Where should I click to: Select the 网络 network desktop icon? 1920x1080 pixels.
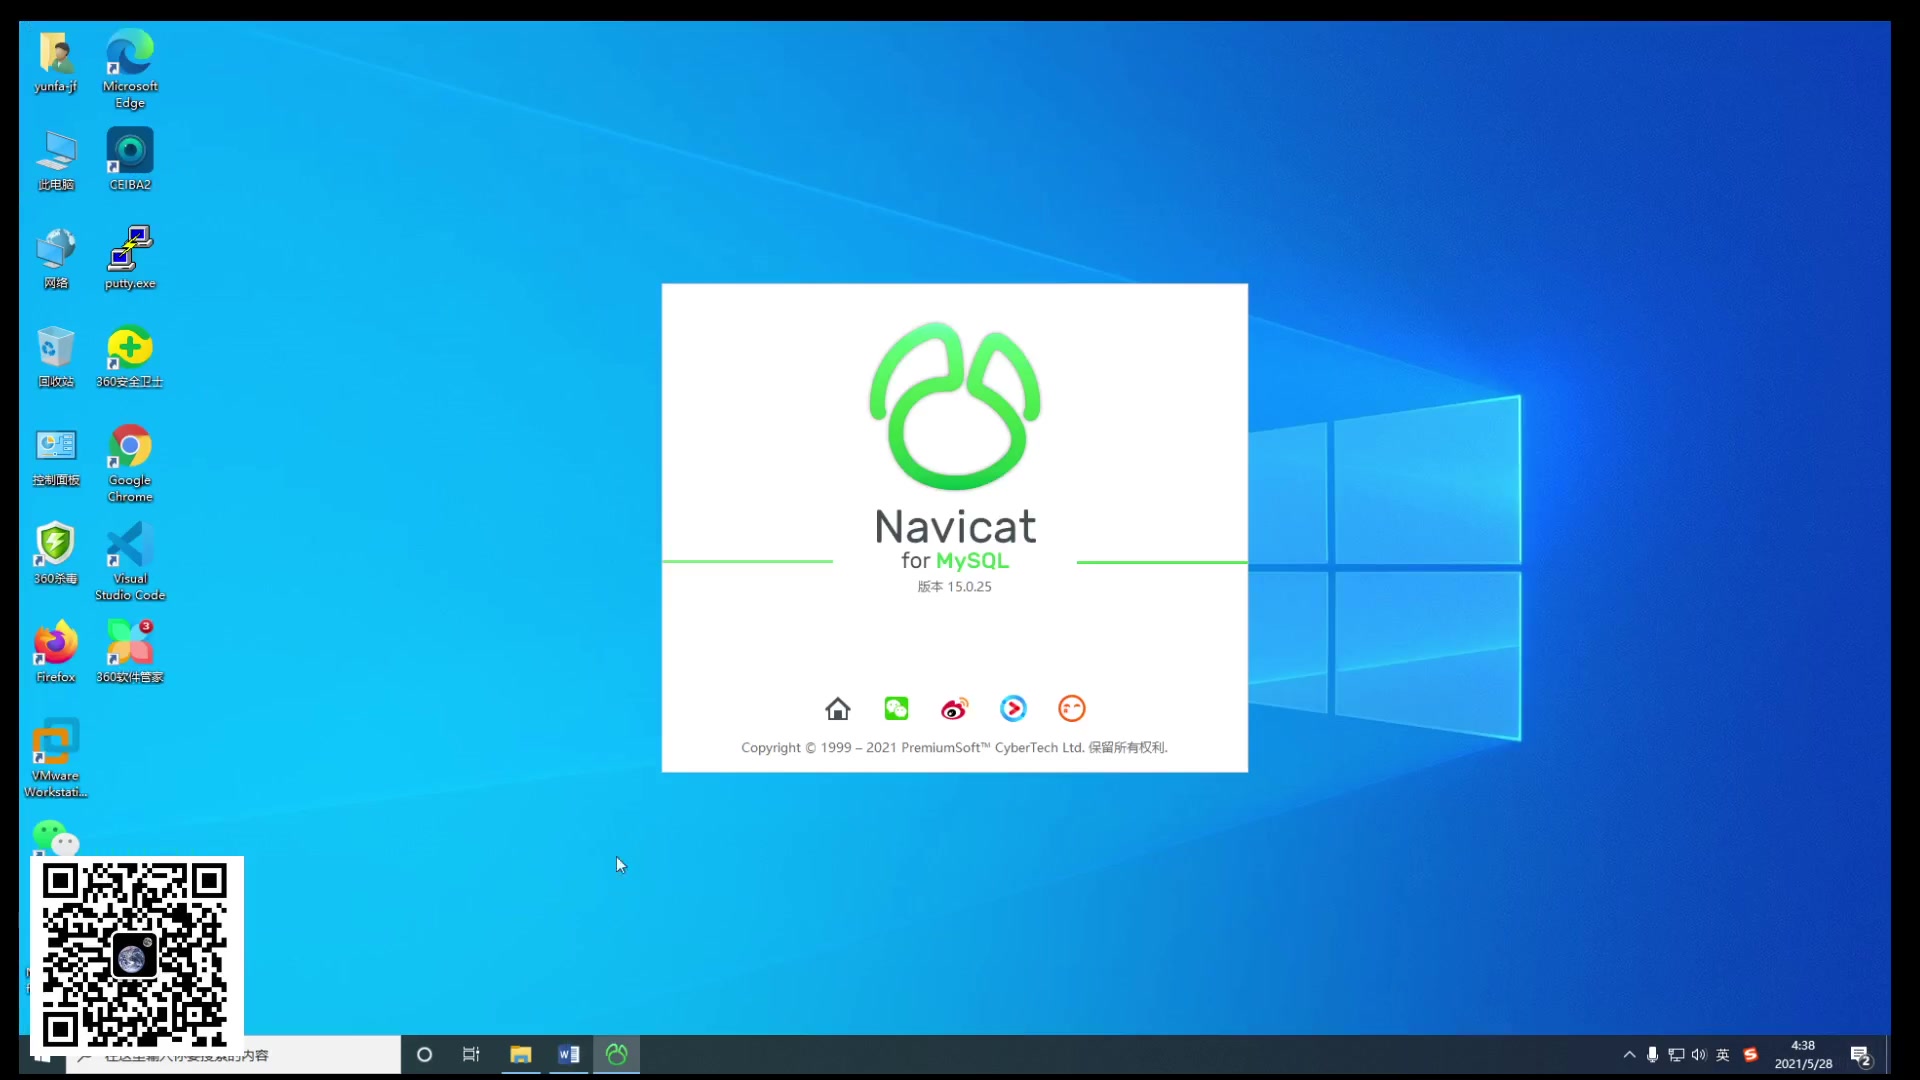coord(56,258)
